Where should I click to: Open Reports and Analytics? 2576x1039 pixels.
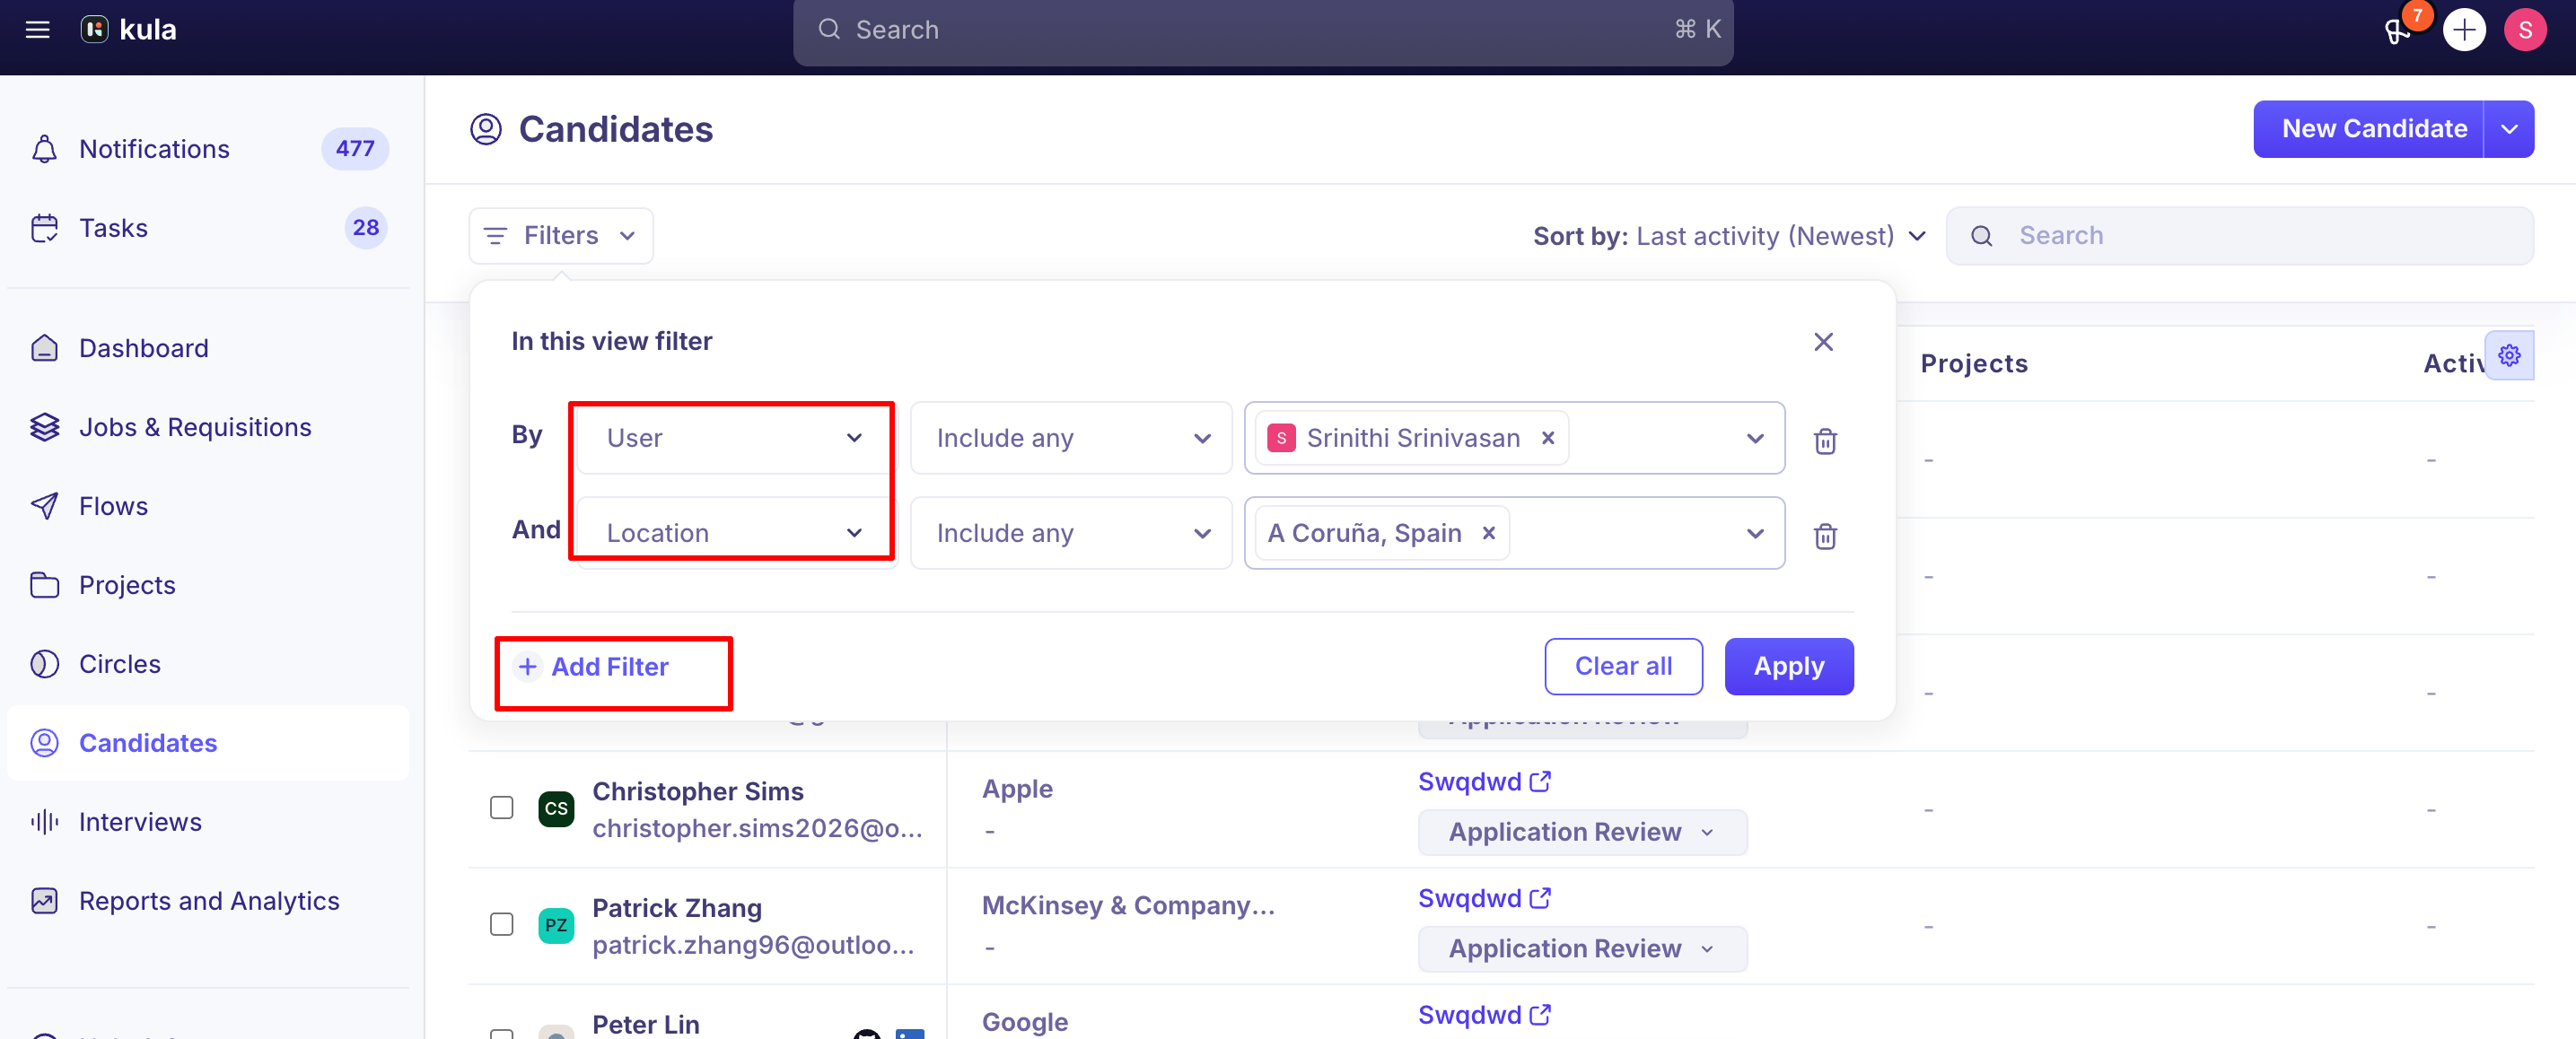[208, 901]
